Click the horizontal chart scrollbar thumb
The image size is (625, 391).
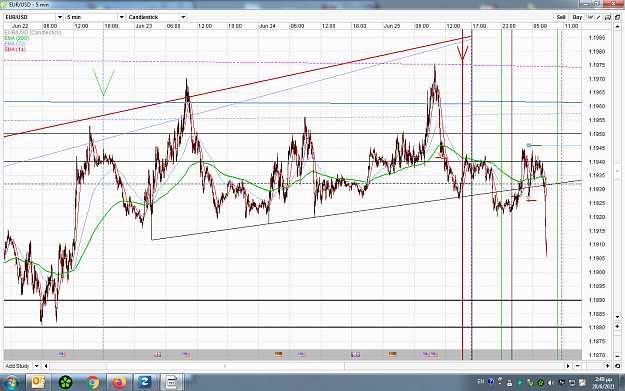pyautogui.click(x=225, y=366)
